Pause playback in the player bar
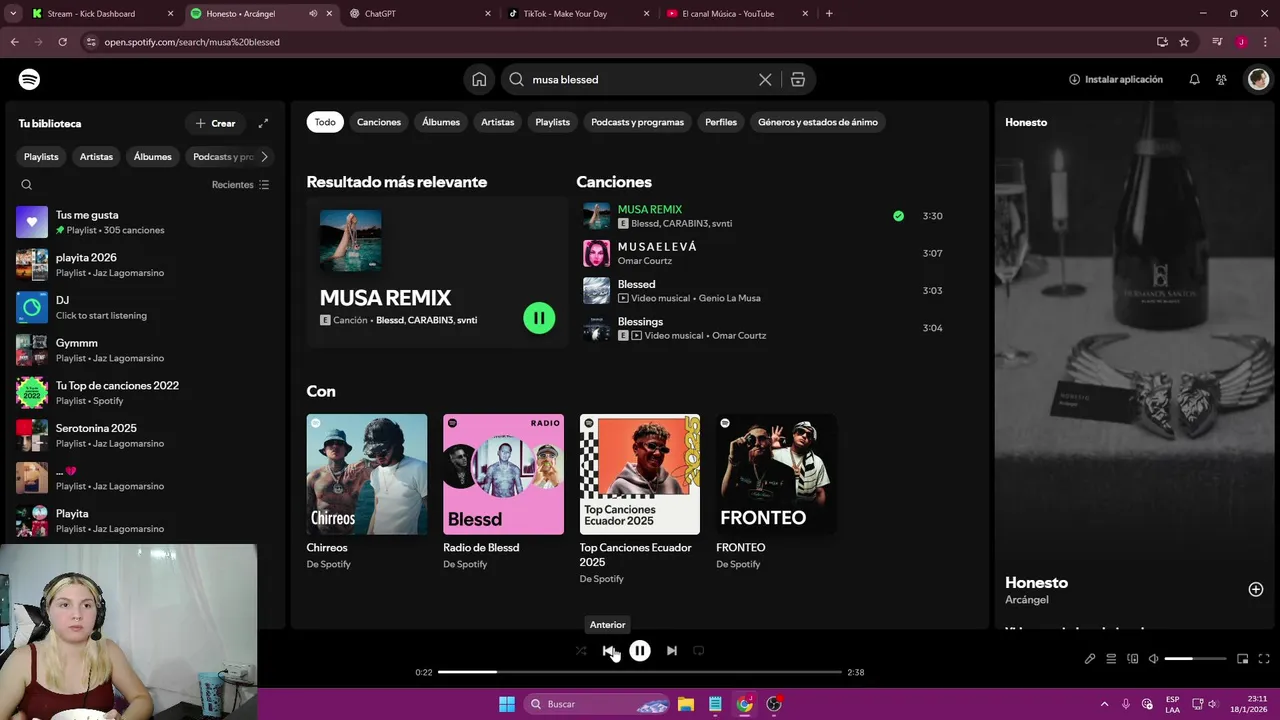1280x720 pixels. pyautogui.click(x=640, y=651)
